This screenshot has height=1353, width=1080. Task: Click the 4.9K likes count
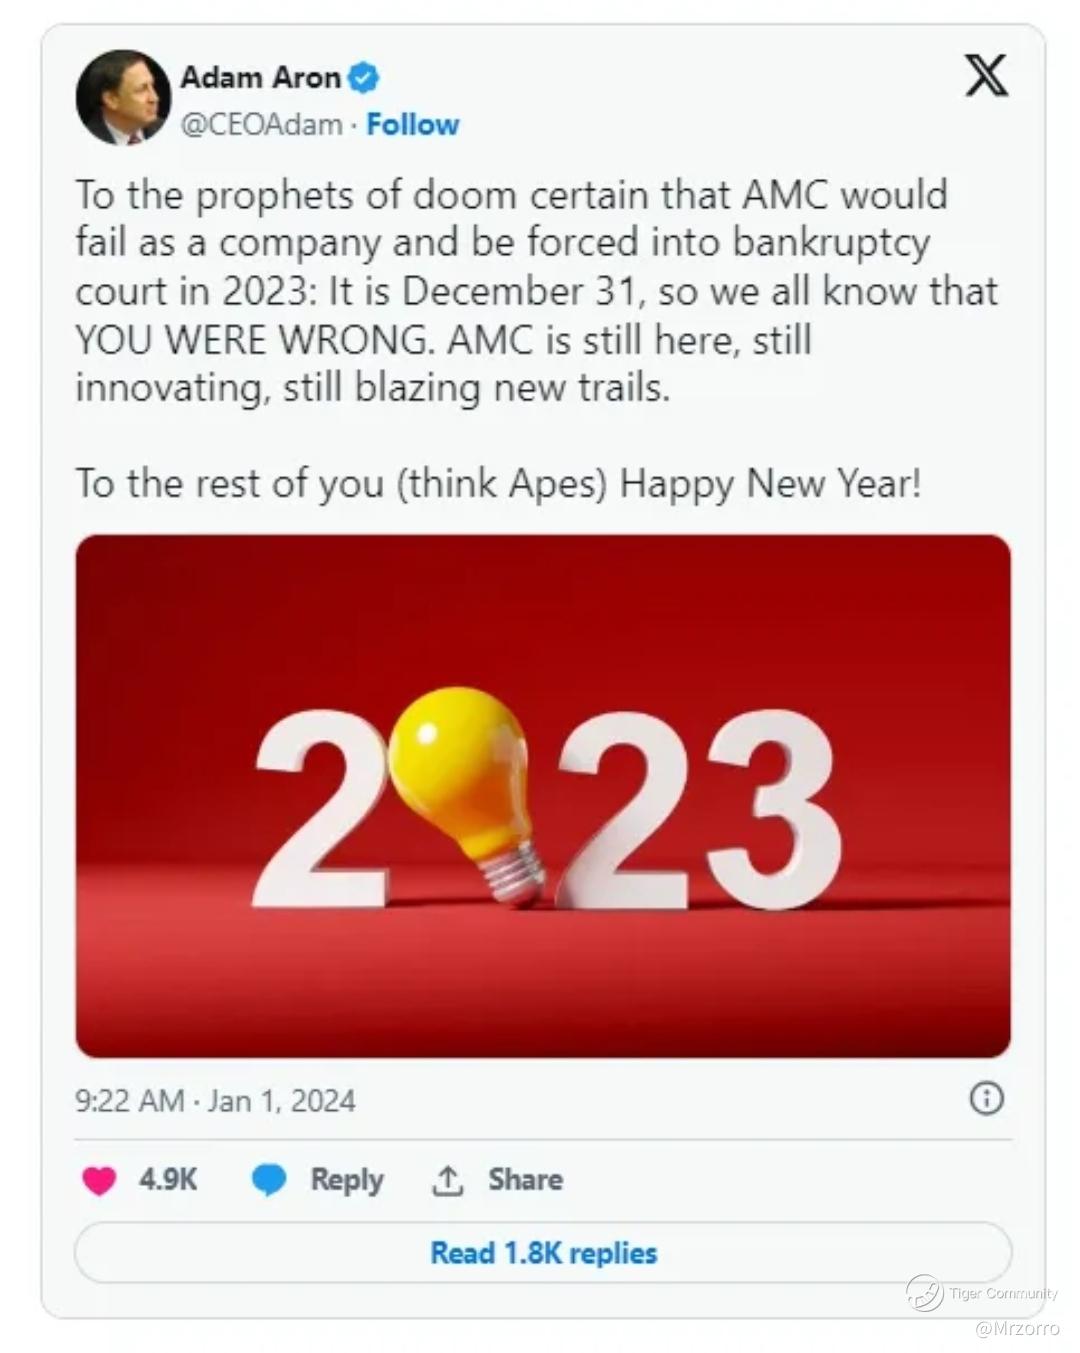(167, 1180)
